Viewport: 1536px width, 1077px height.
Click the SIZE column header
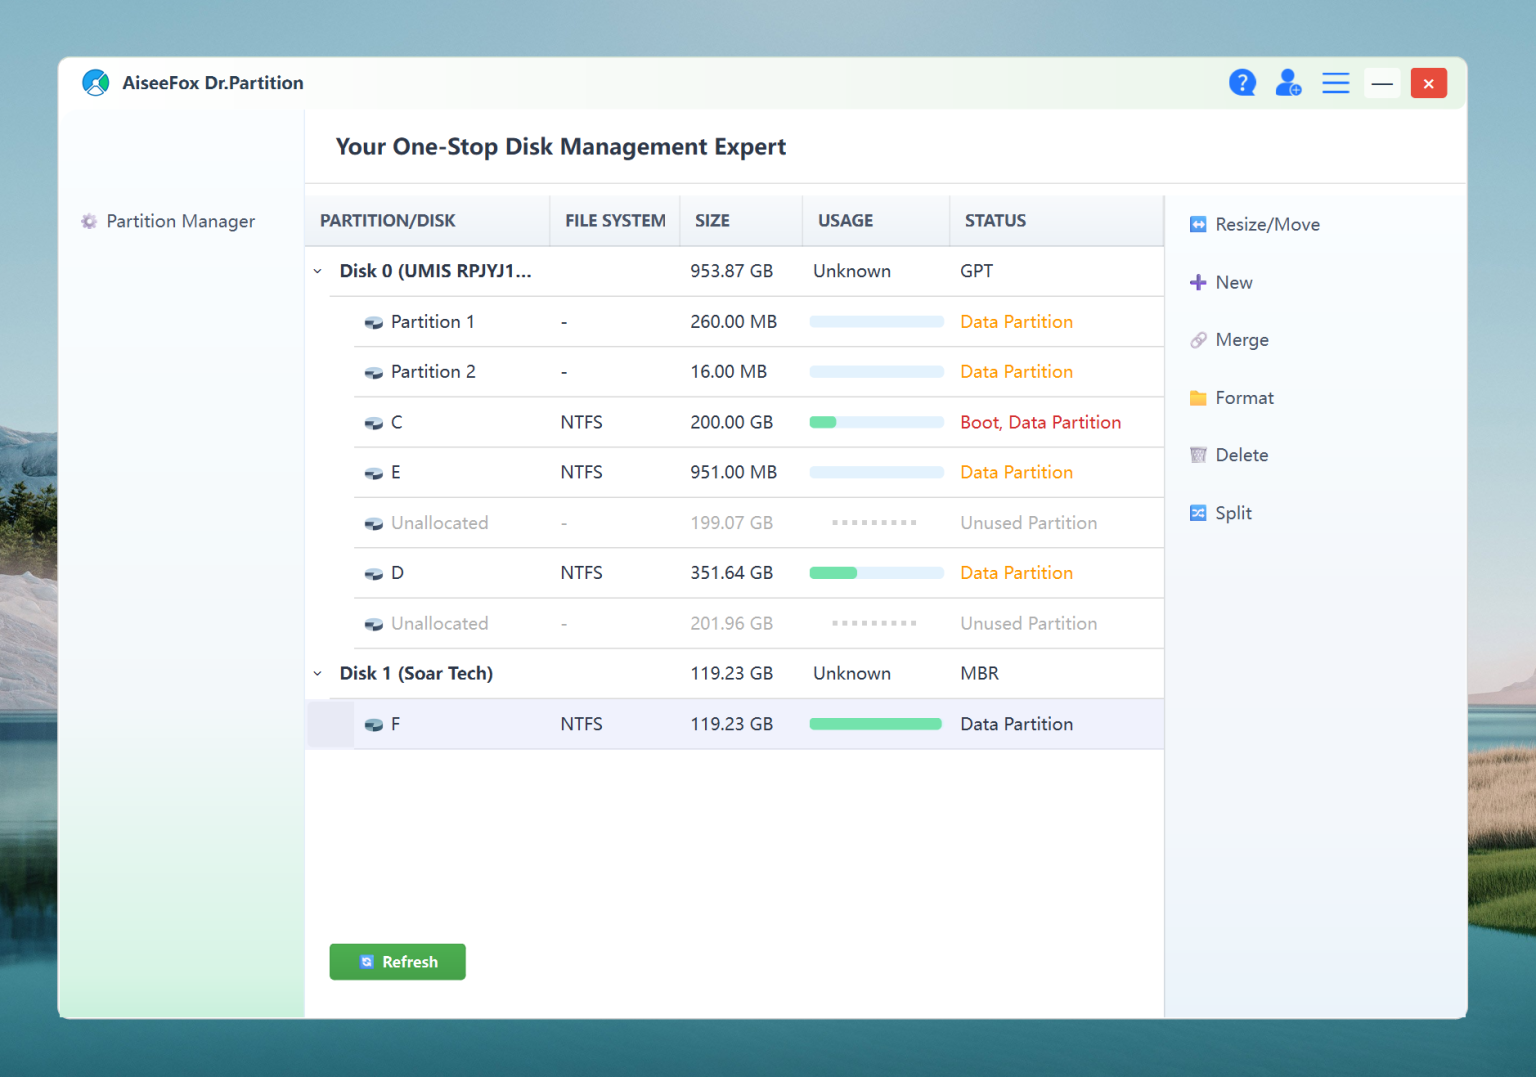712,221
